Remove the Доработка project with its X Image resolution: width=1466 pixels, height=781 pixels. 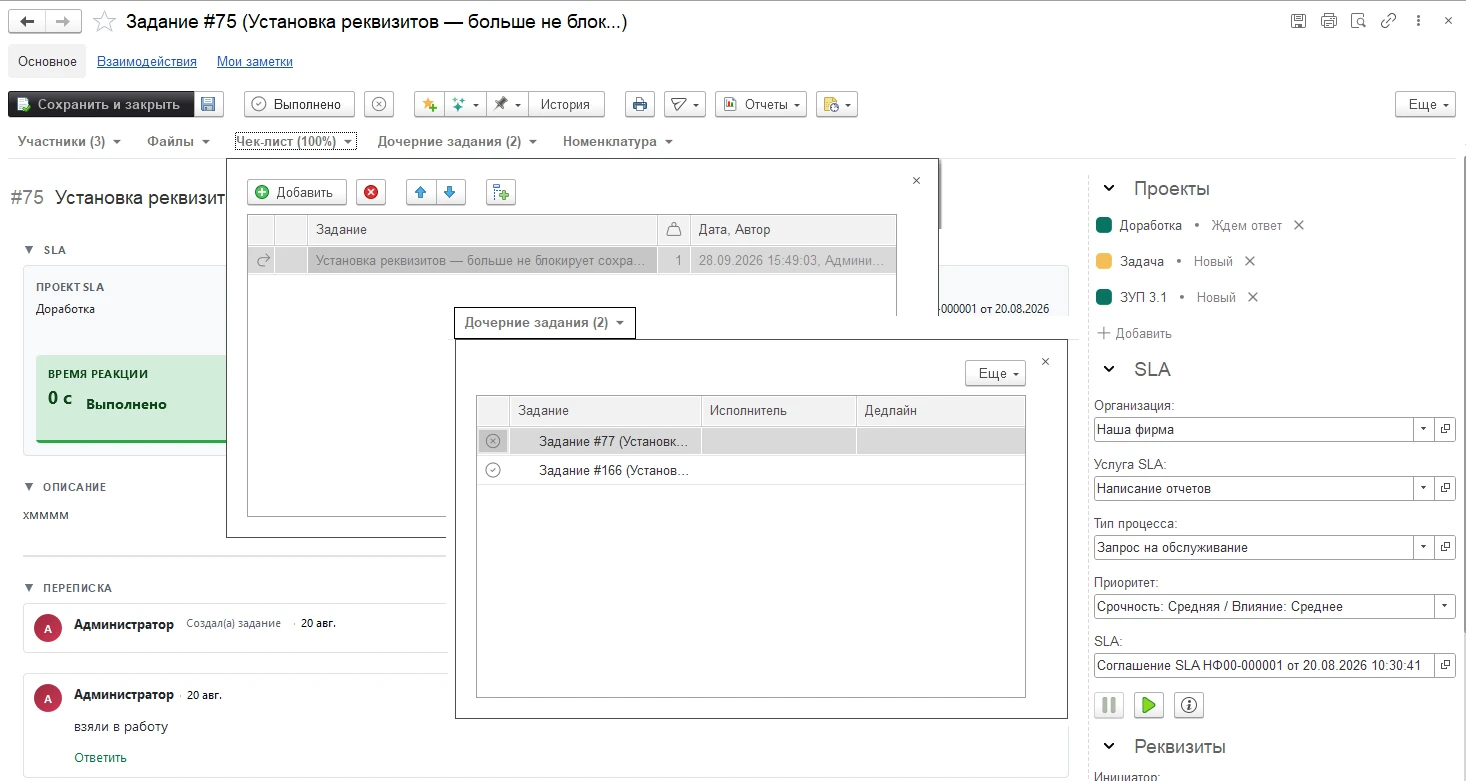point(1299,225)
